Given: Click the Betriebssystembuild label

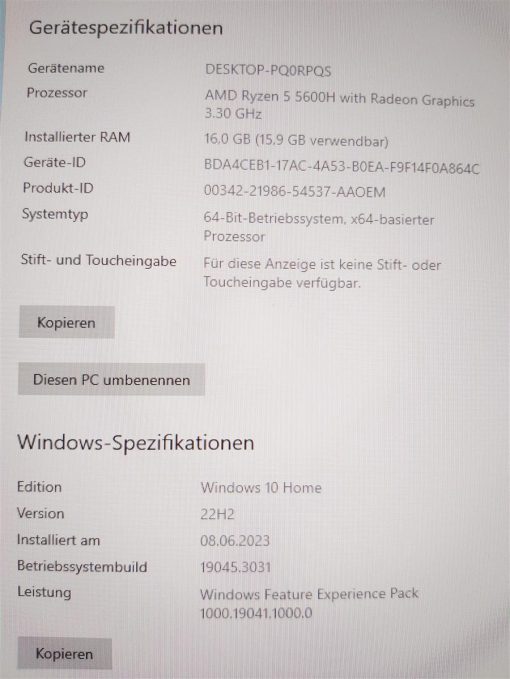Looking at the screenshot, I should pyautogui.click(x=82, y=566).
